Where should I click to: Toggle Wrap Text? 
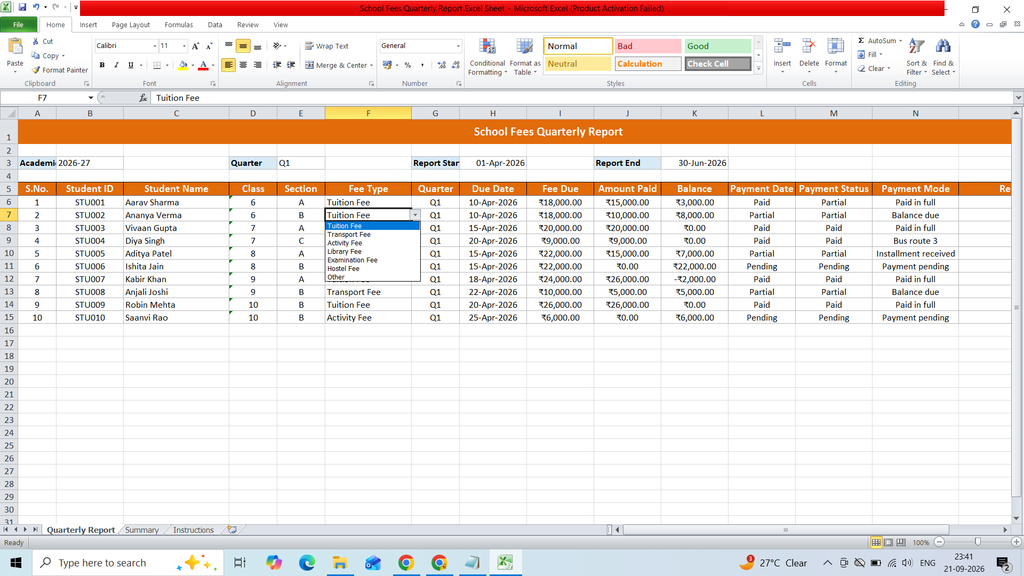[x=327, y=46]
